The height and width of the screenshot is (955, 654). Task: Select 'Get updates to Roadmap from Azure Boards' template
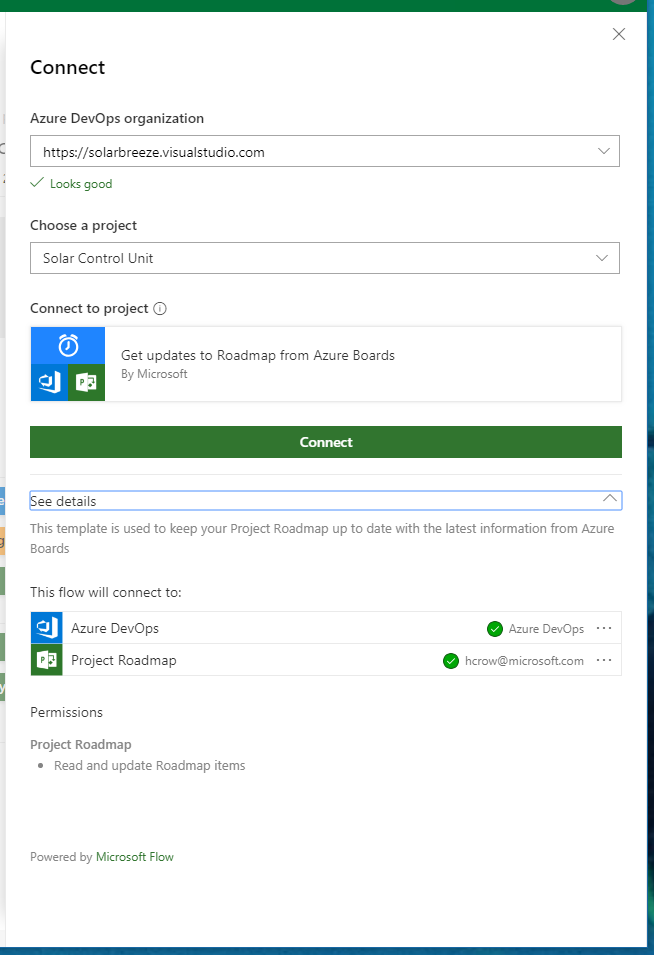pyautogui.click(x=326, y=364)
